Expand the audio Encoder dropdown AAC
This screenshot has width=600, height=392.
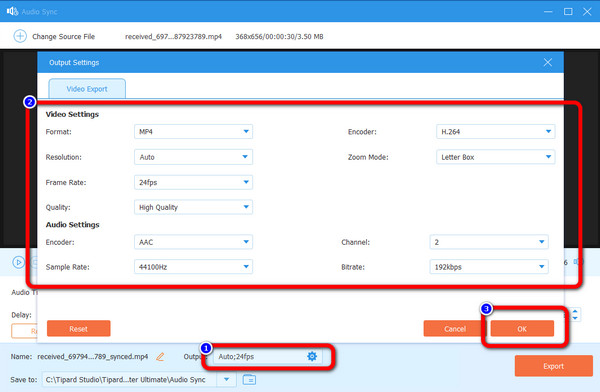193,242
